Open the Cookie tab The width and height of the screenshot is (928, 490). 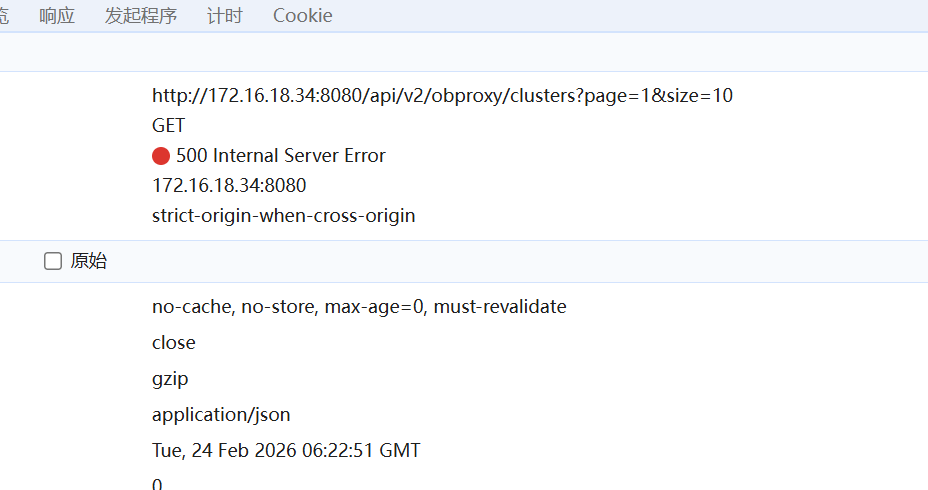pyautogui.click(x=303, y=16)
